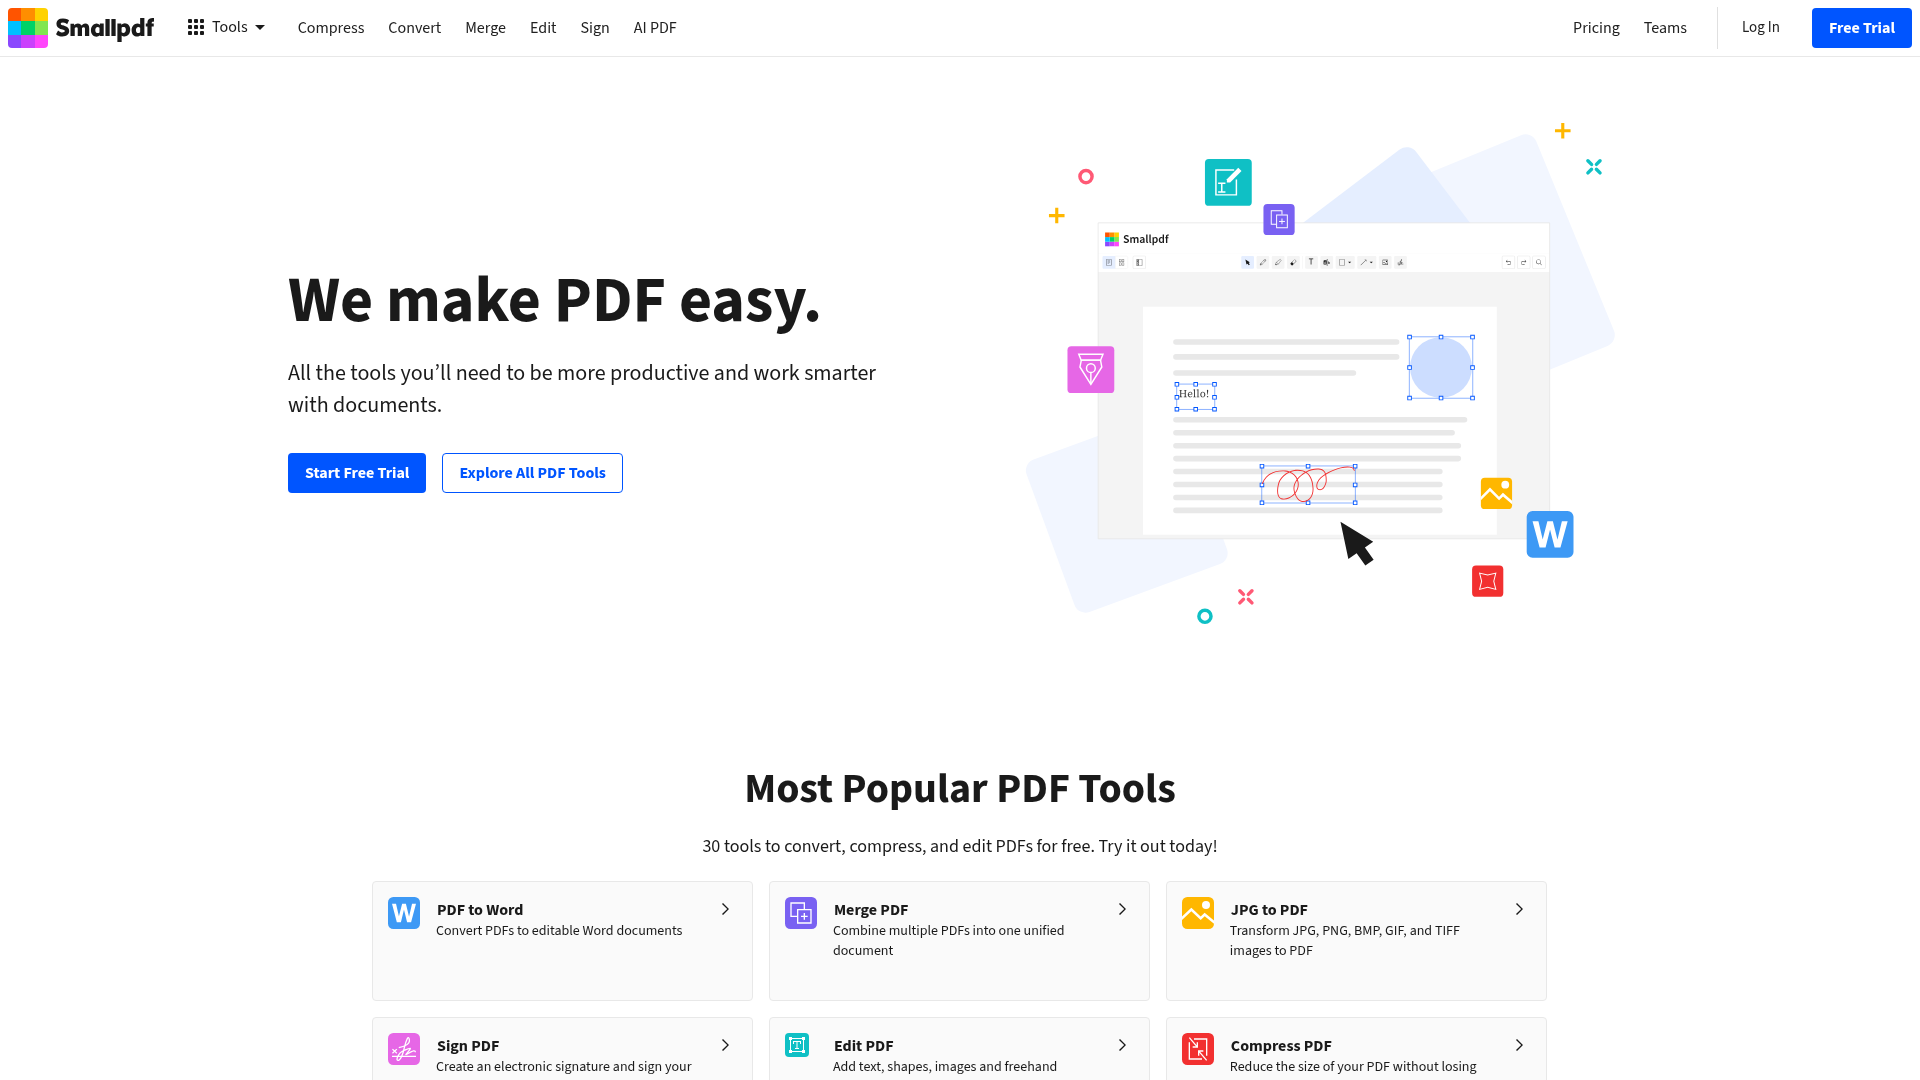Open the shape tool dropdown arrow
This screenshot has width=1920, height=1080.
point(1350,262)
